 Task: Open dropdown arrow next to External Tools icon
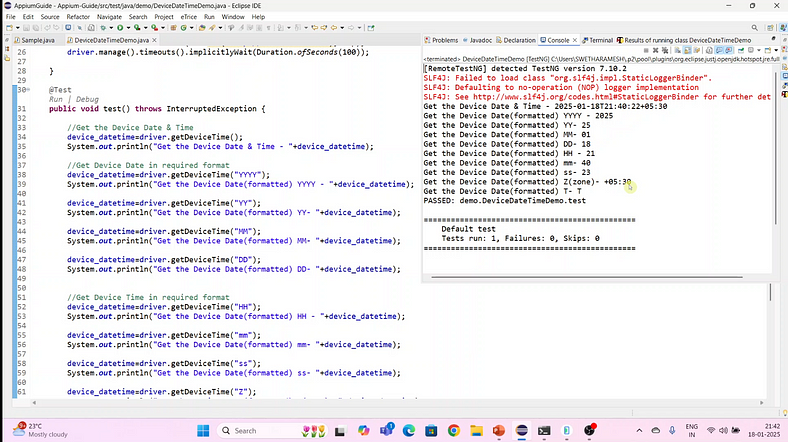pyautogui.click(x=163, y=28)
